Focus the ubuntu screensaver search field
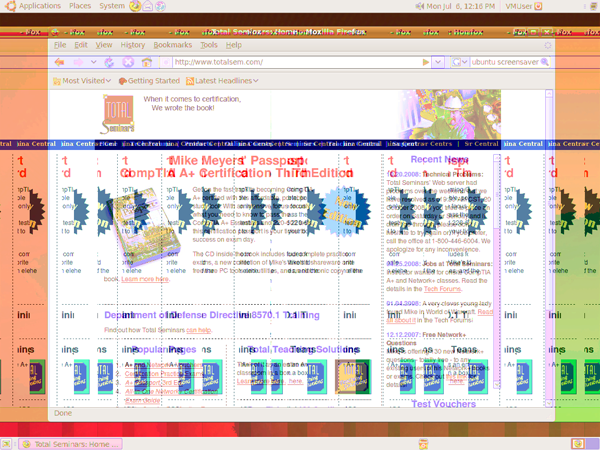The height and width of the screenshot is (450, 600). tap(504, 62)
